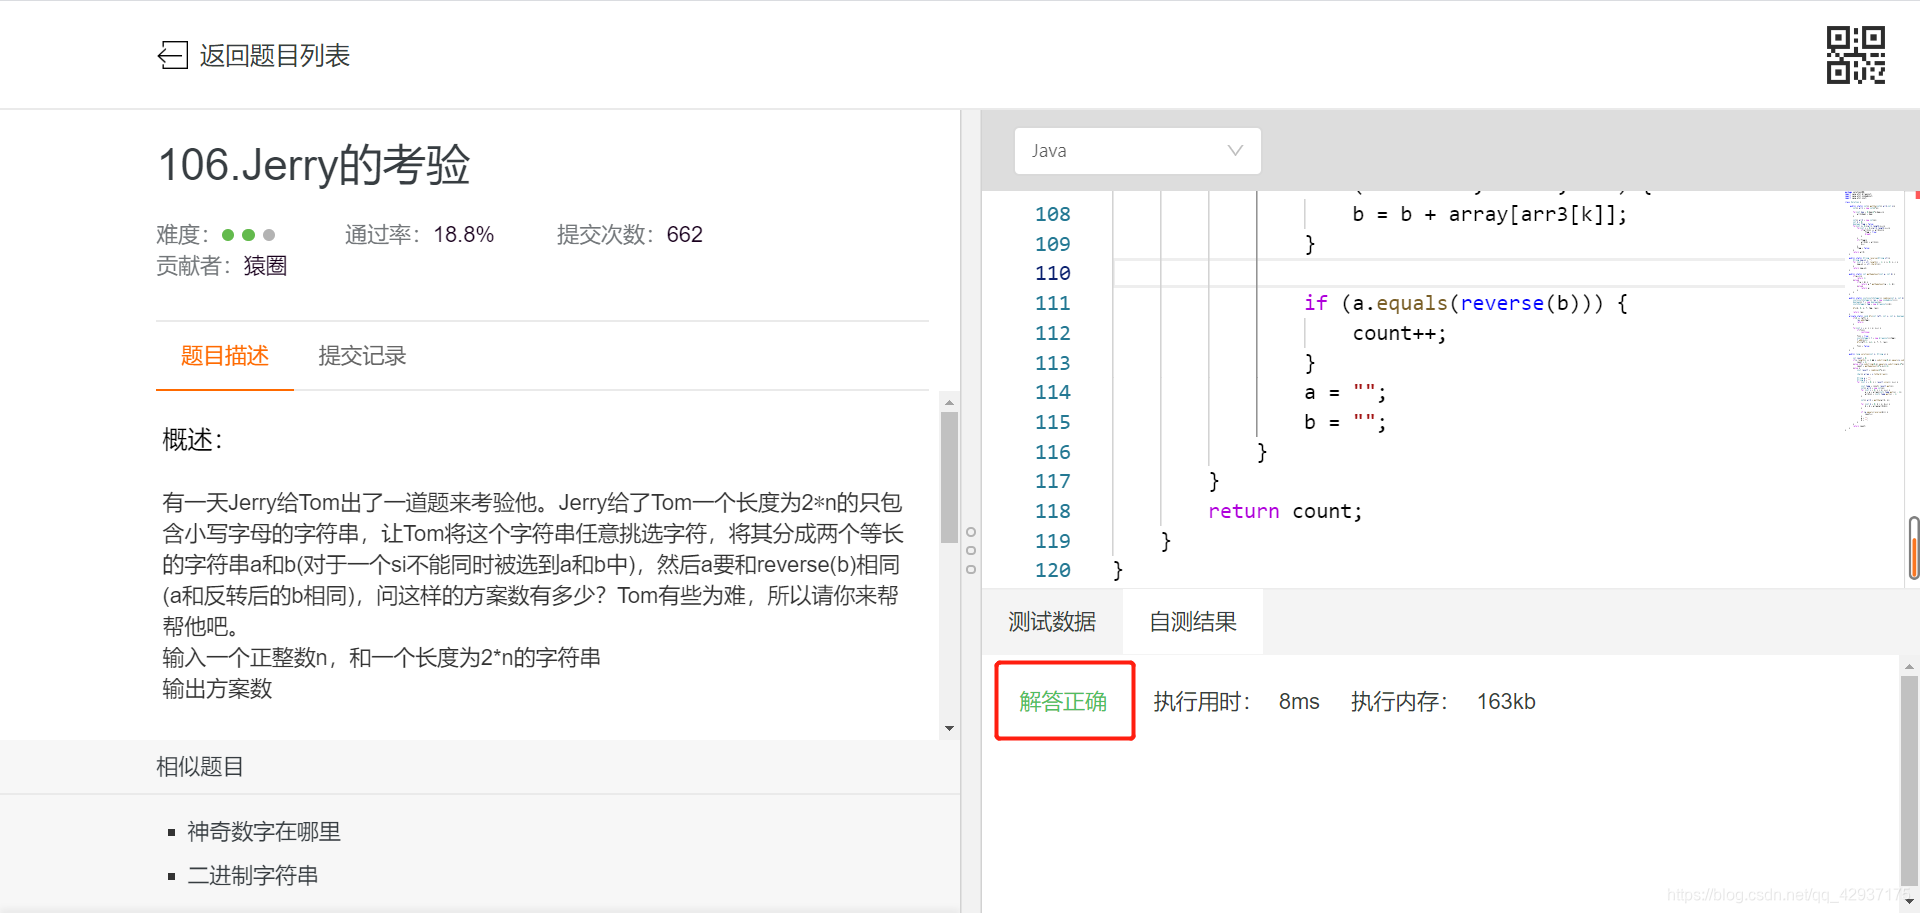This screenshot has height=913, width=1920.
Task: Click the back arrow icon
Action: pyautogui.click(x=173, y=55)
